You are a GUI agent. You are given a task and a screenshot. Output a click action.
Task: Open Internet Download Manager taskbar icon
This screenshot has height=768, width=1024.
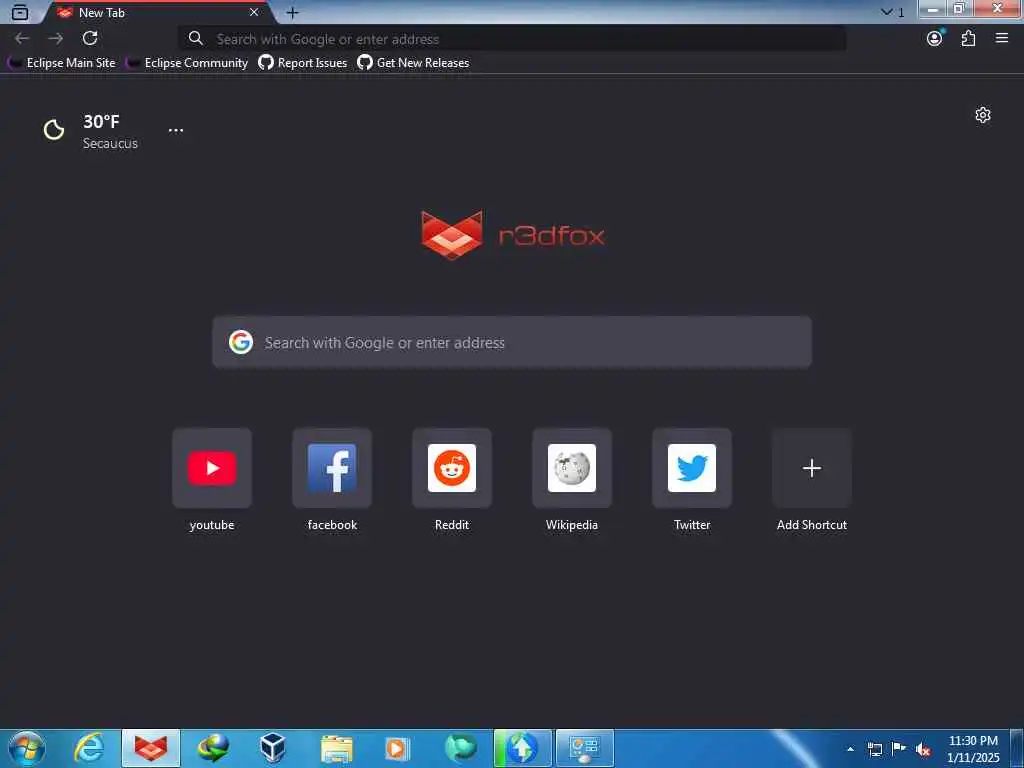[213, 748]
